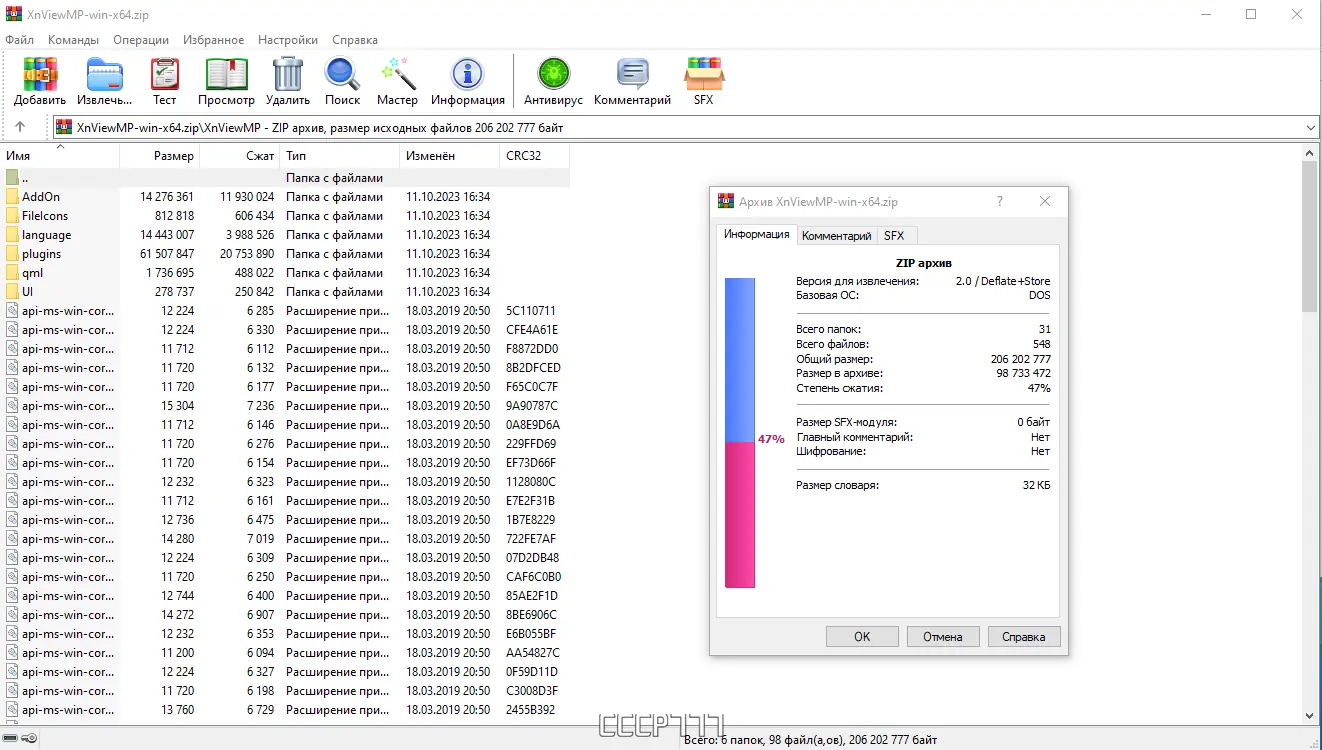1322x750 pixels.
Task: Select the language folder icon
Action: pyautogui.click(x=12, y=235)
